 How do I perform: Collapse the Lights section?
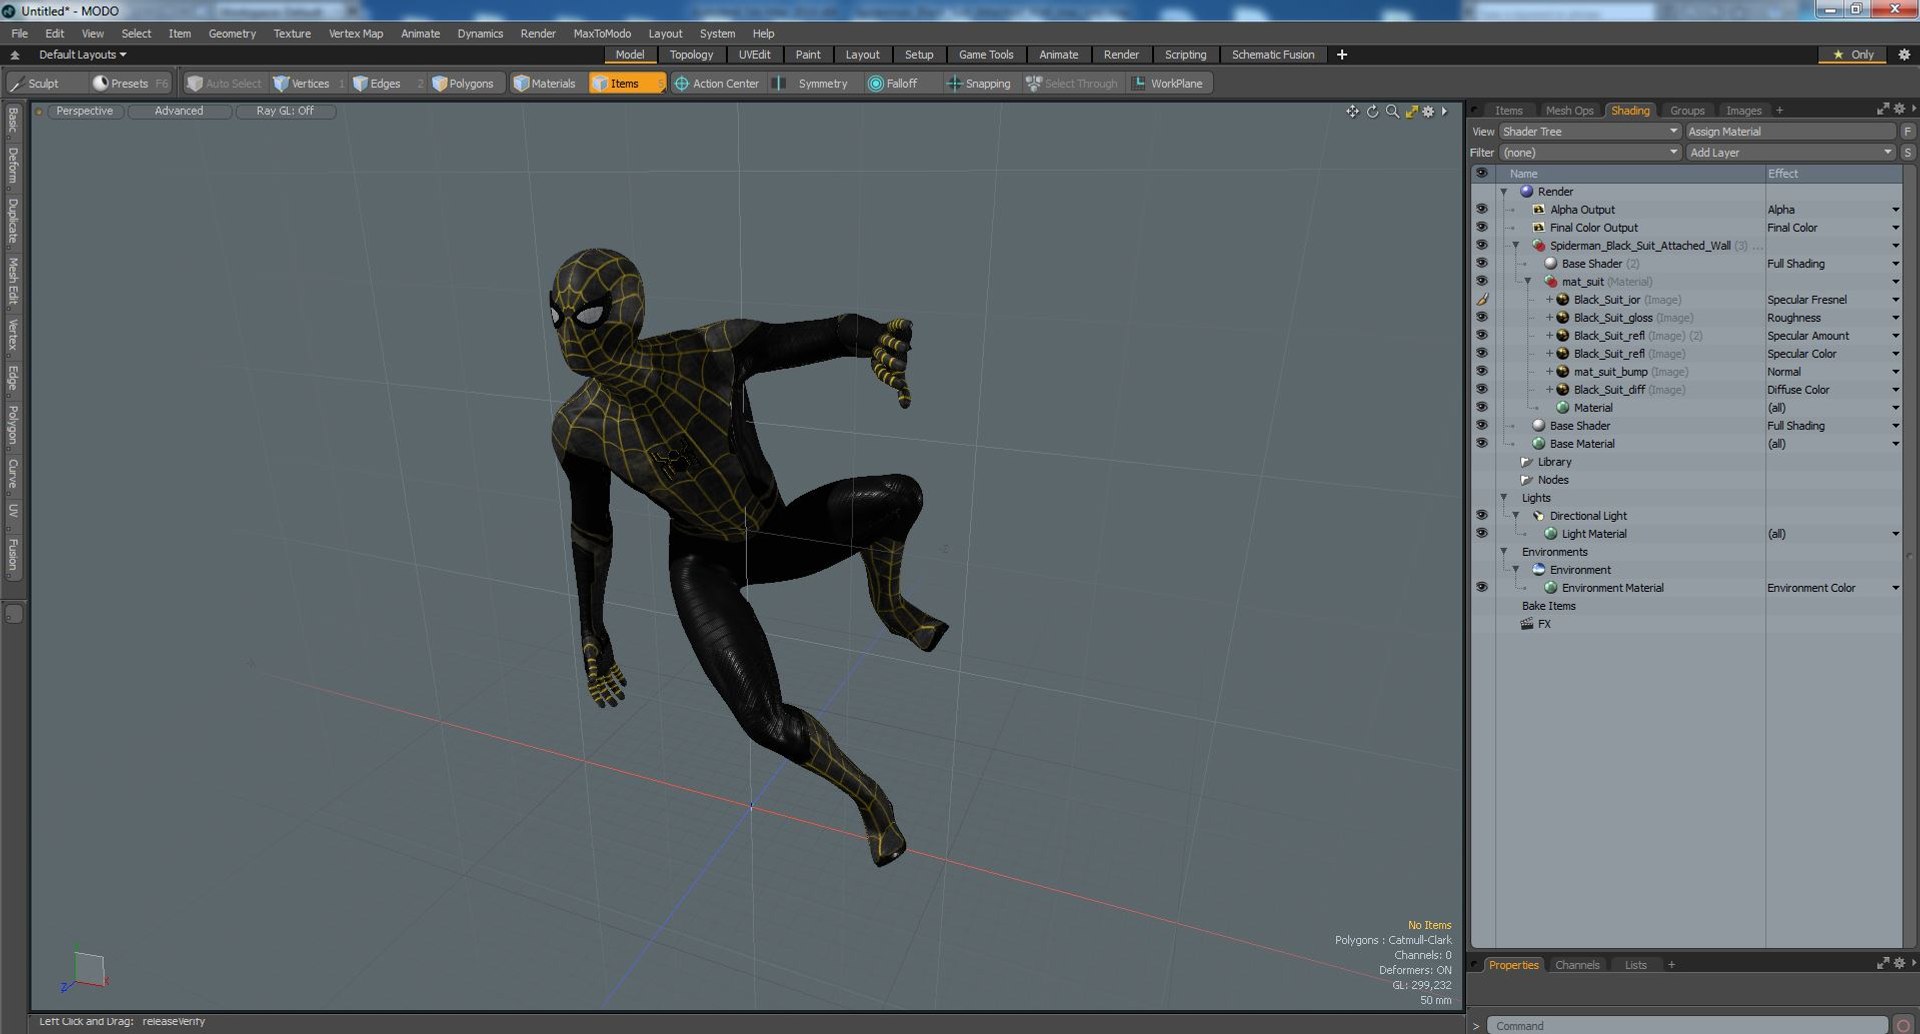[1503, 497]
